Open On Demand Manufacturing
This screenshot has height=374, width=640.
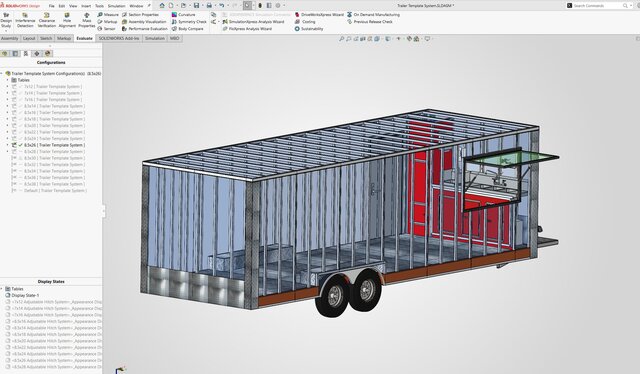[373, 14]
